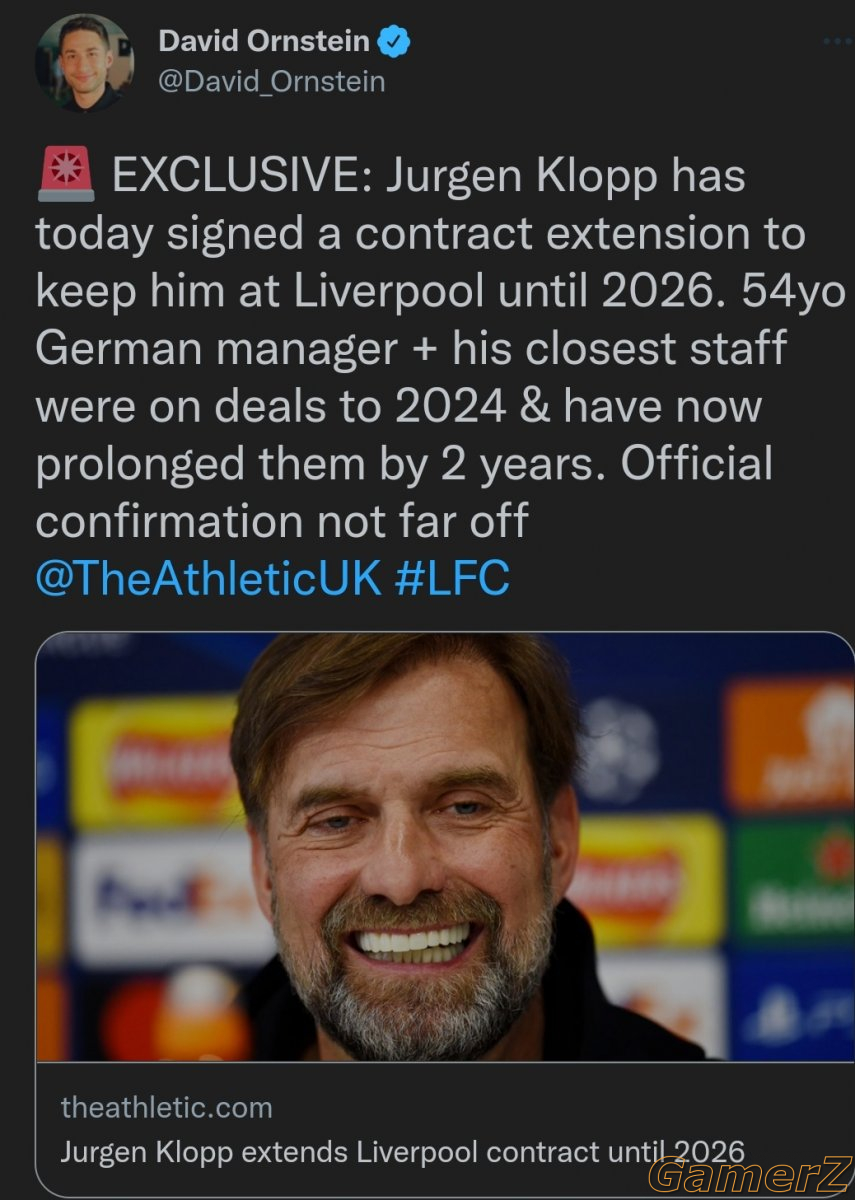Click the red siren emoji
Image resolution: width=855 pixels, height=1200 pixels.
tap(65, 176)
